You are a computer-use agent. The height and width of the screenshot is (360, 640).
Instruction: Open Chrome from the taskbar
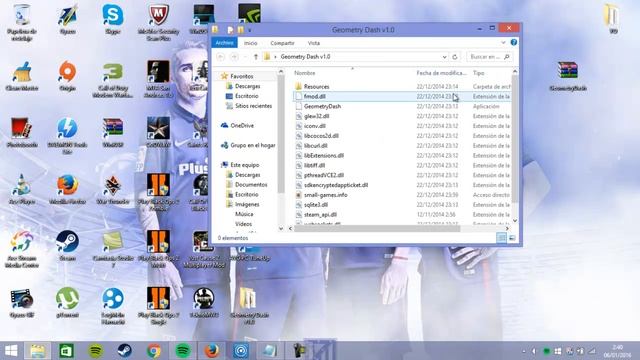coord(154,351)
